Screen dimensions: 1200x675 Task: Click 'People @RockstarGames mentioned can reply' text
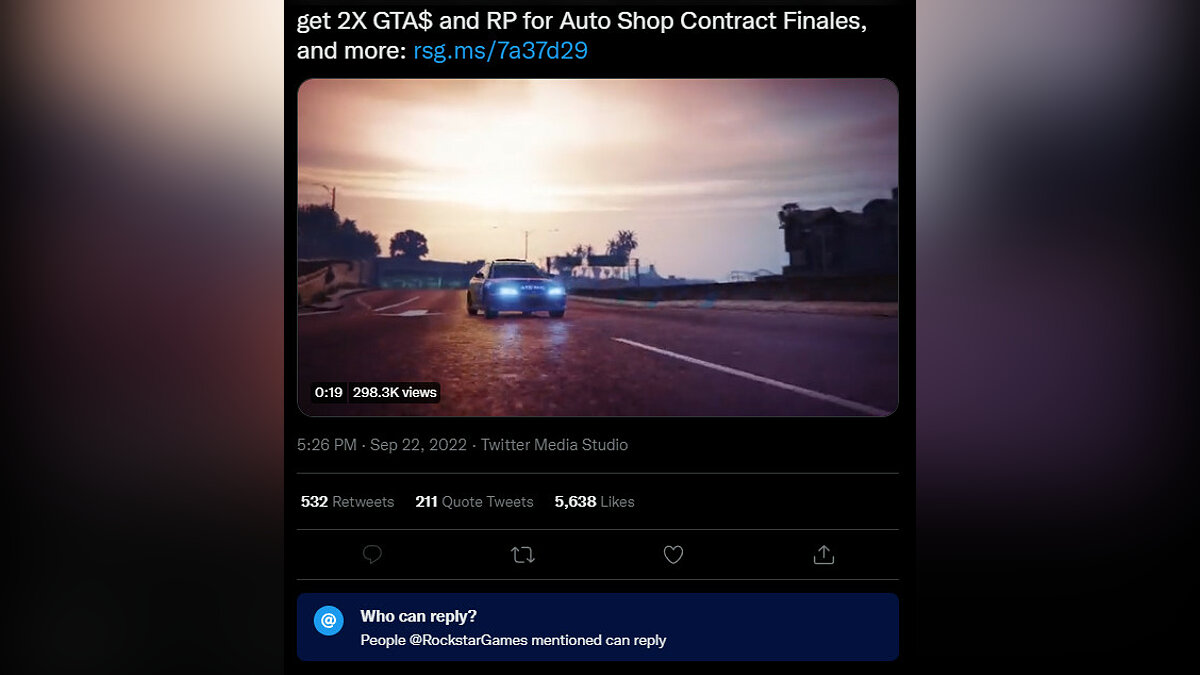tap(513, 640)
